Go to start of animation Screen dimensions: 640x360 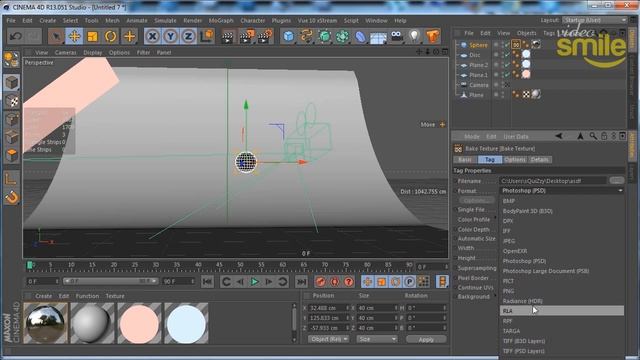[x=207, y=281]
